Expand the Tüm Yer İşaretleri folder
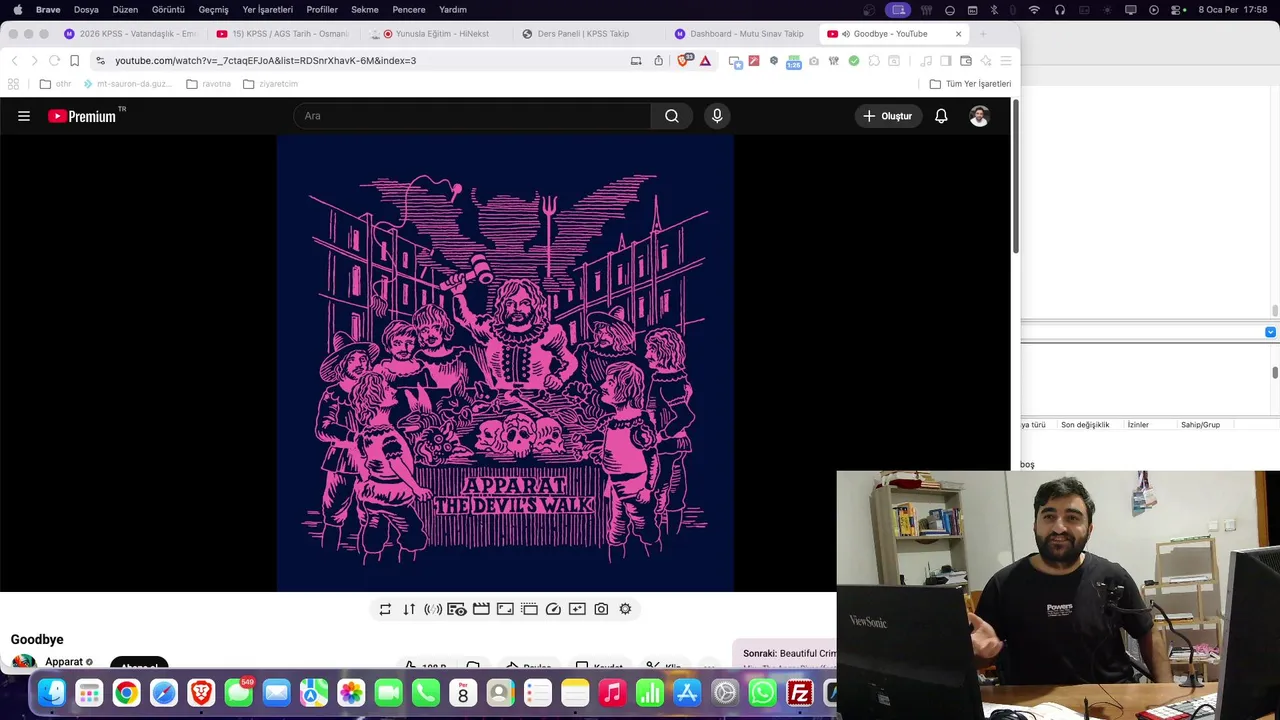The height and width of the screenshot is (720, 1280). tap(970, 84)
